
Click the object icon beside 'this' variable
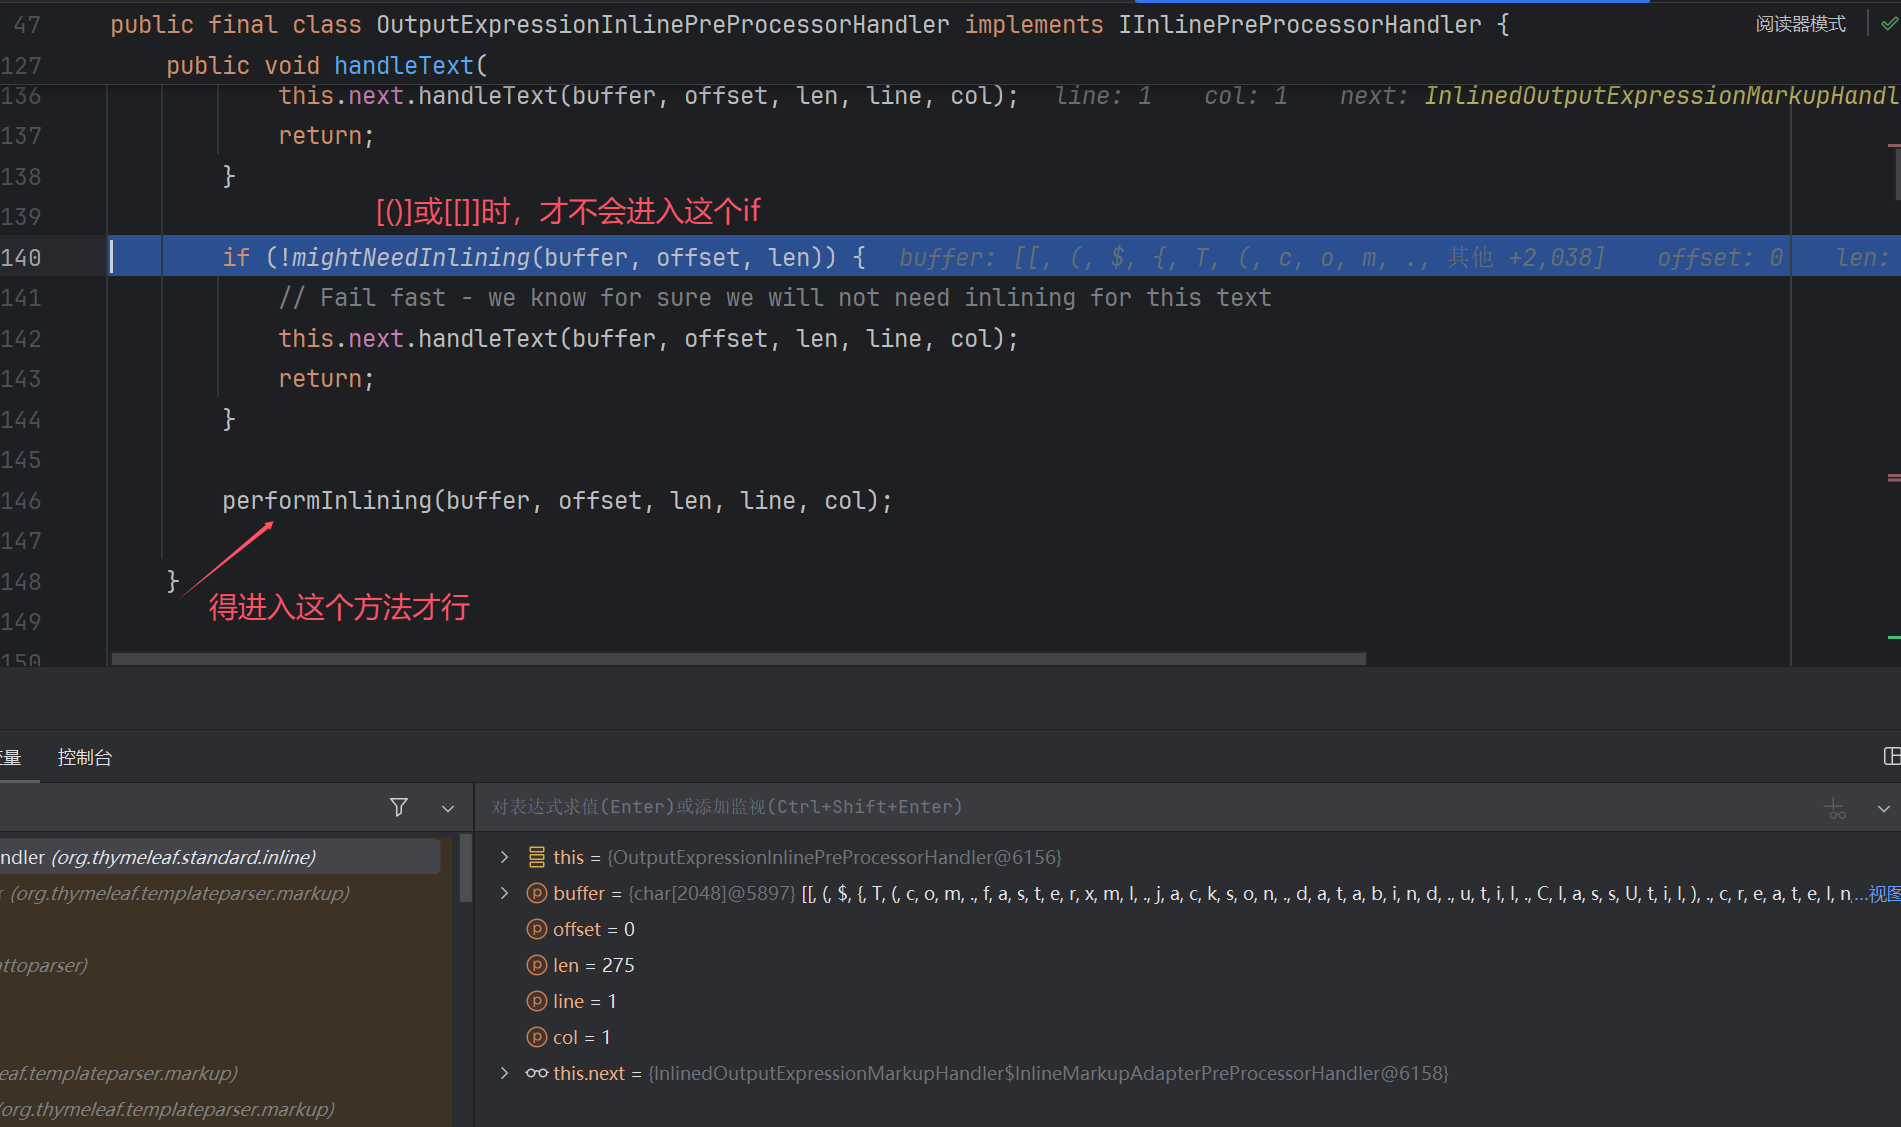click(537, 857)
